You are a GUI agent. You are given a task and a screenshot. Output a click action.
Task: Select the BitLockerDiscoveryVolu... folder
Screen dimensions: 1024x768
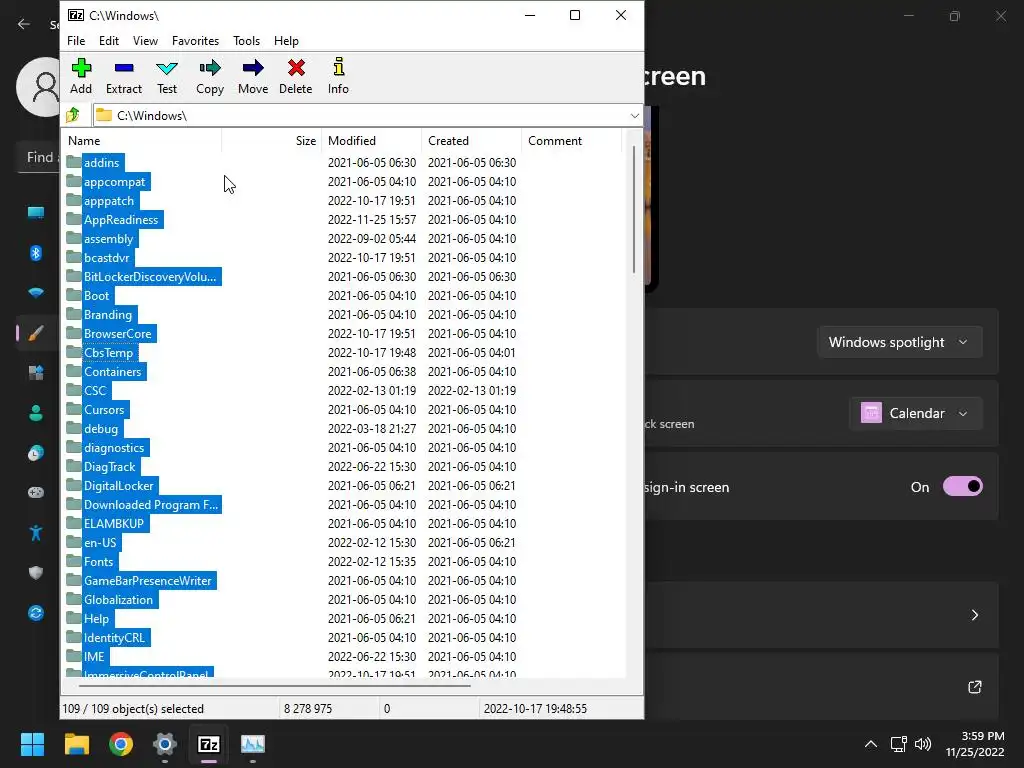coord(150,277)
